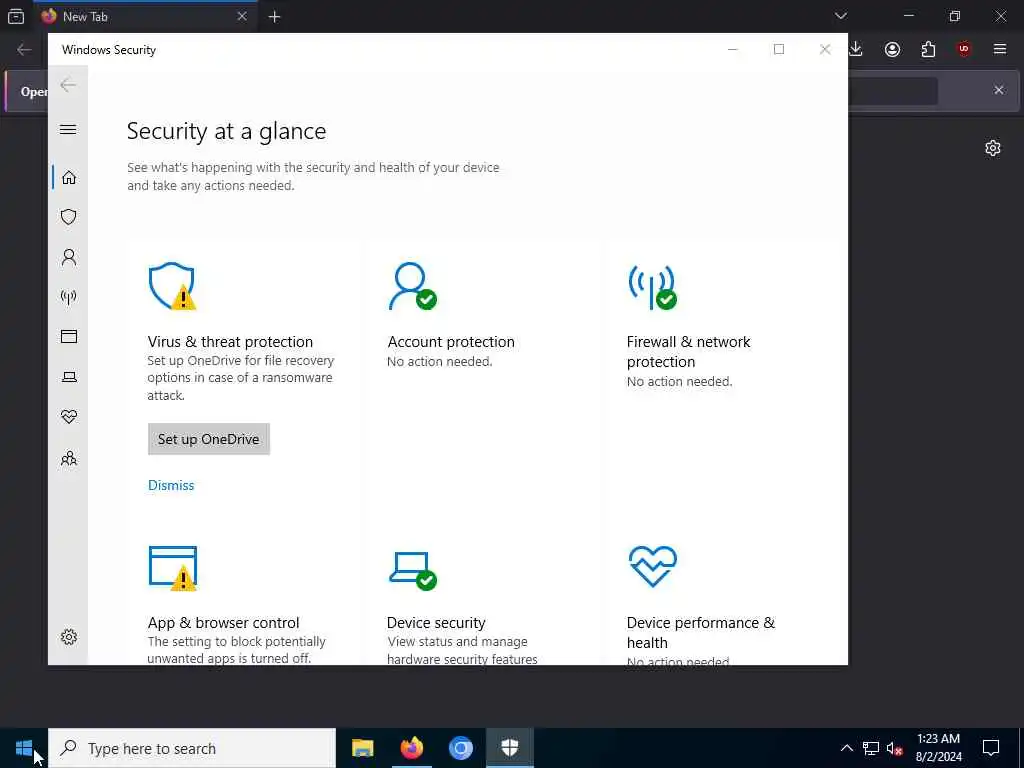The image size is (1024, 768).
Task: Open App & browser control sidebar icon
Action: [x=69, y=336]
